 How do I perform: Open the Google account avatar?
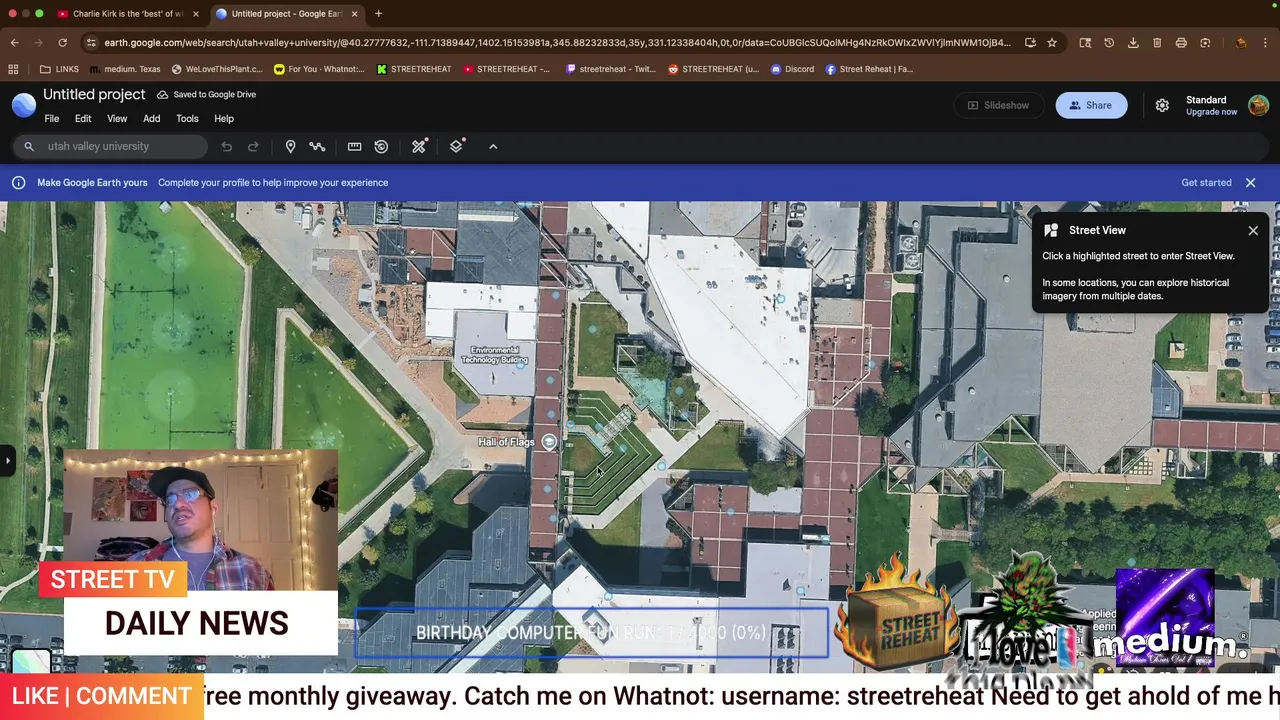point(1258,105)
